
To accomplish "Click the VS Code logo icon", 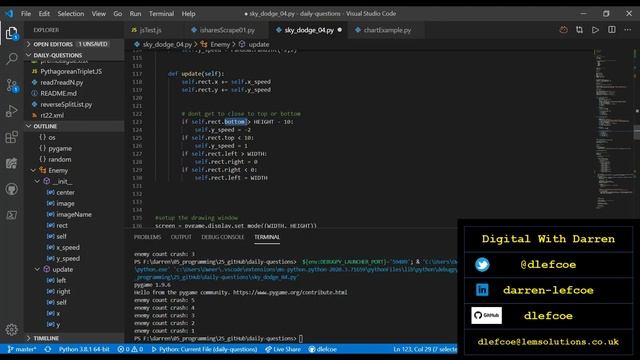I will coord(9,13).
